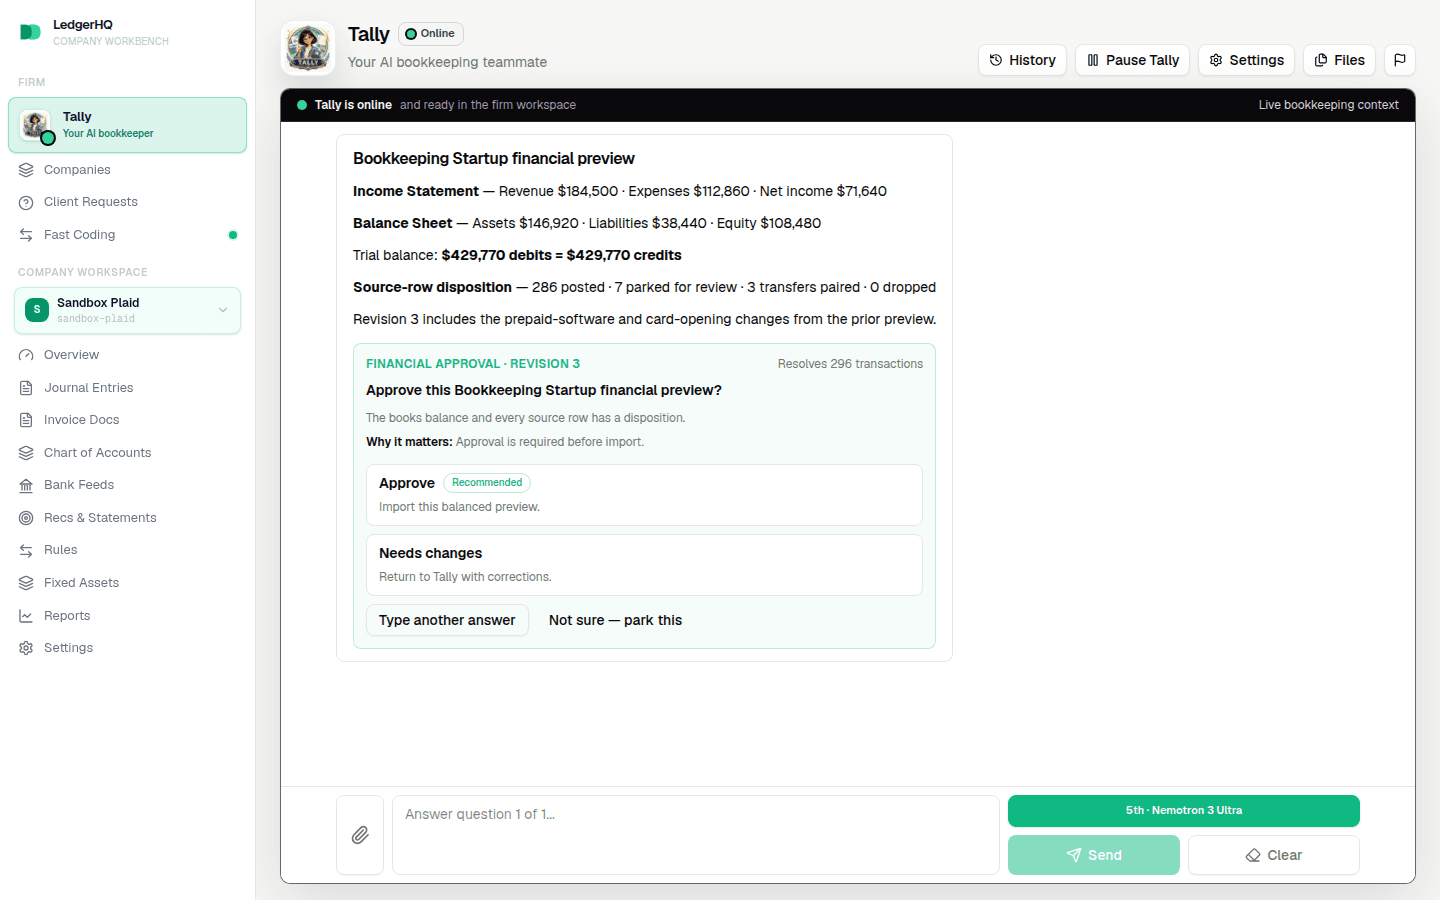Click Type another answer
This screenshot has height=900, width=1440.
click(x=447, y=620)
